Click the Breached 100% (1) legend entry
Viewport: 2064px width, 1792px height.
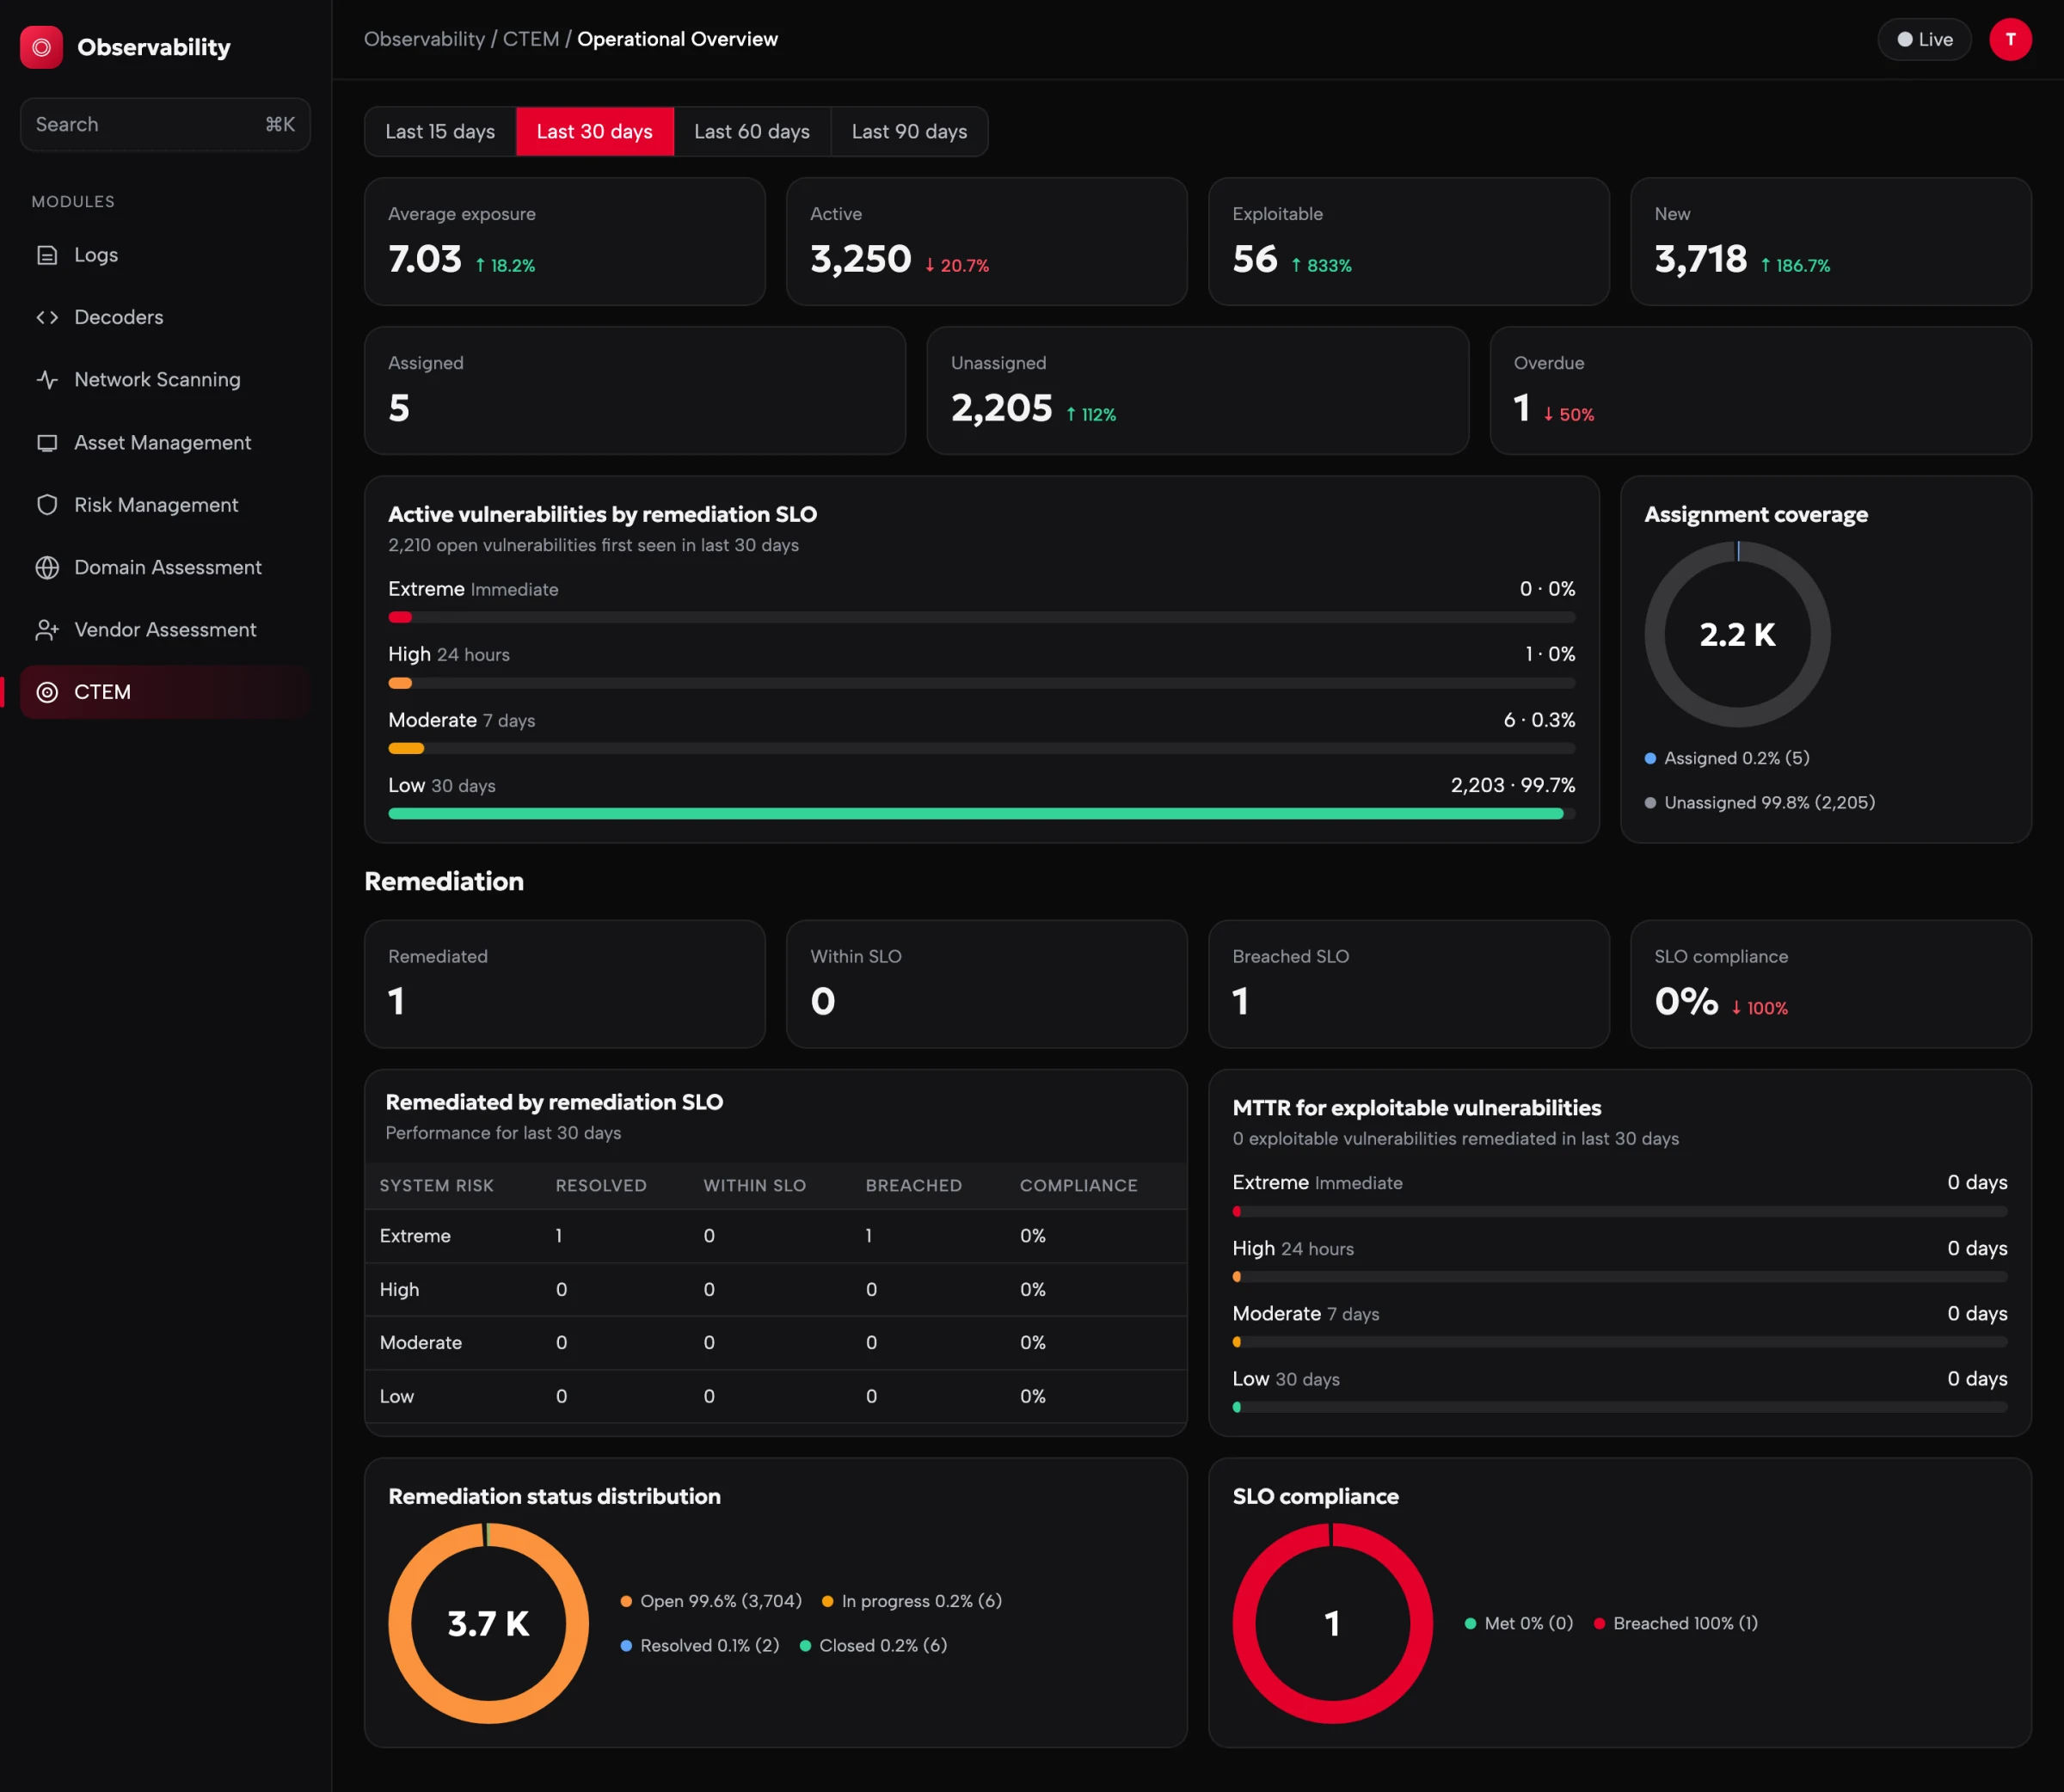pyautogui.click(x=1676, y=1624)
